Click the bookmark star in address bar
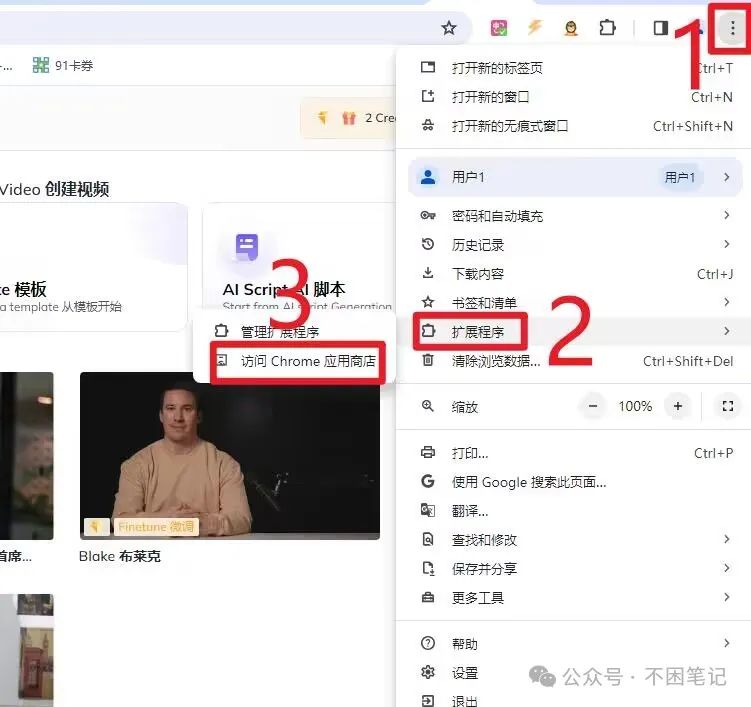The height and width of the screenshot is (707, 751). [449, 28]
